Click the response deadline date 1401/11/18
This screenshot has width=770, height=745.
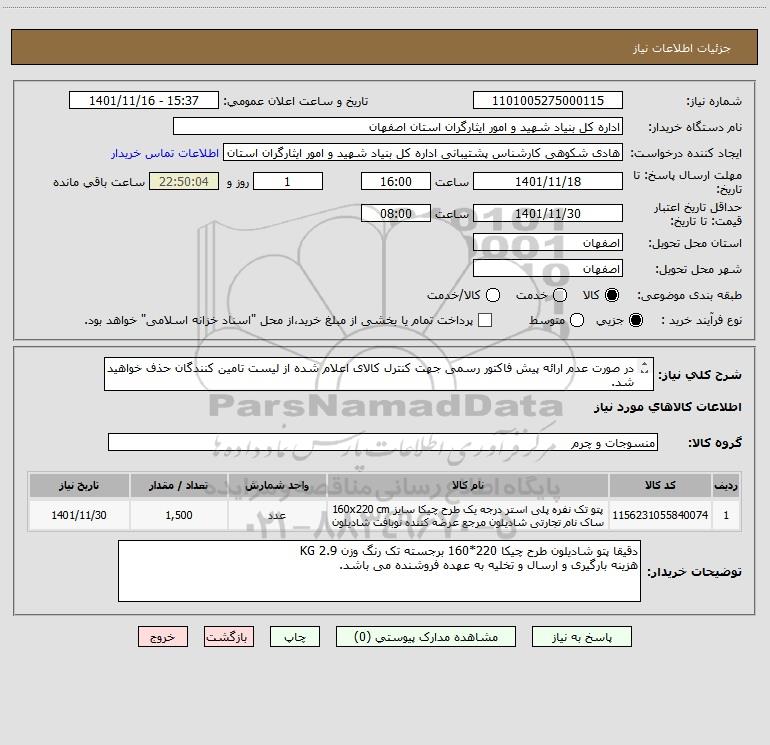(548, 181)
